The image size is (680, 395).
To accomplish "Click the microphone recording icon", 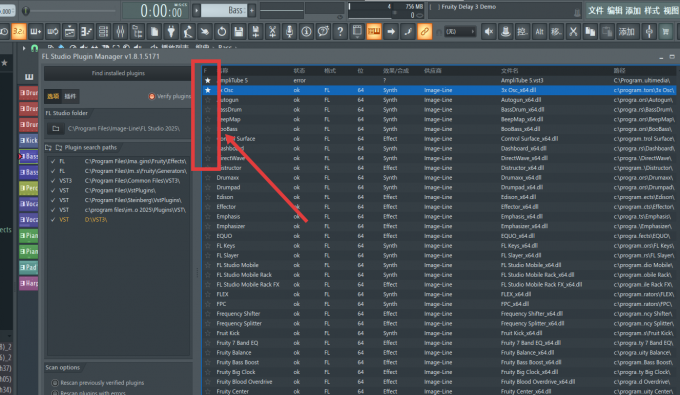I will pos(289,32).
